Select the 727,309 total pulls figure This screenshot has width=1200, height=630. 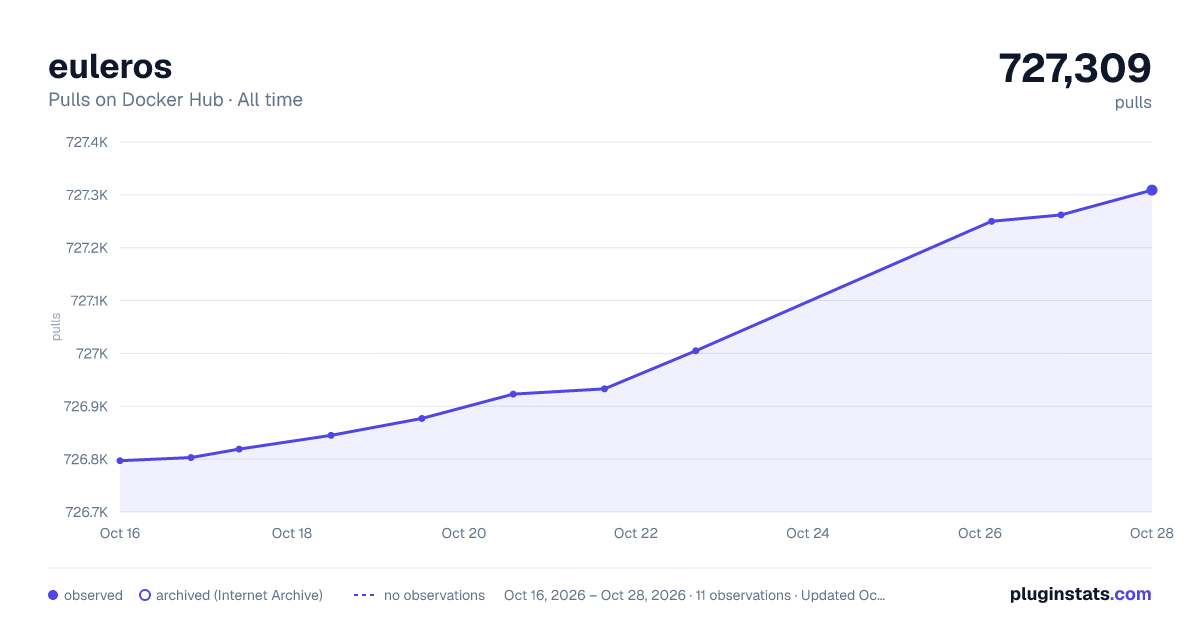point(1075,68)
